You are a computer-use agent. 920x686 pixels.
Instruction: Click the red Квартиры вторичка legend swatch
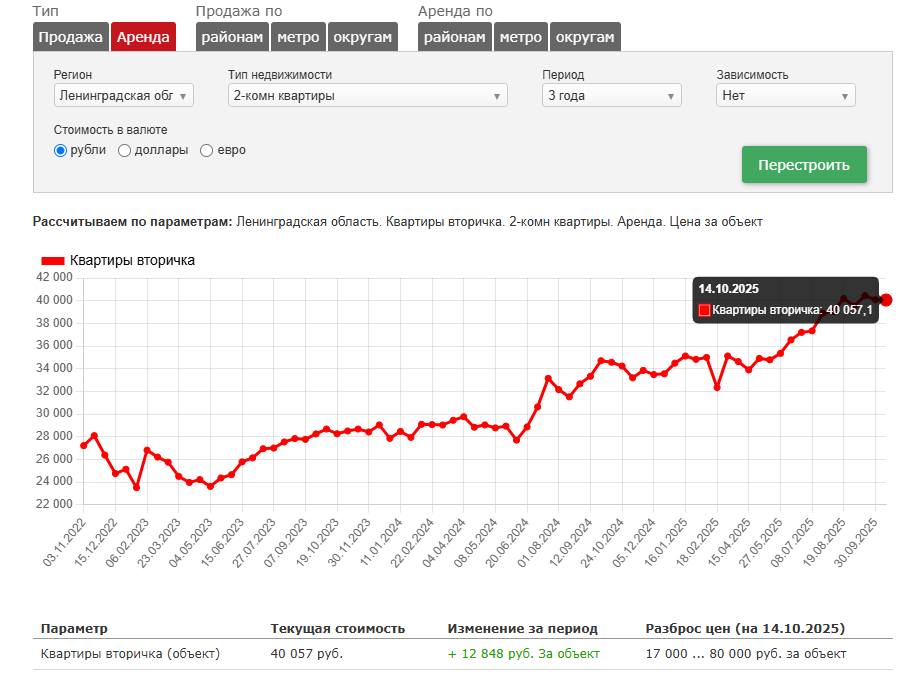pyautogui.click(x=52, y=261)
